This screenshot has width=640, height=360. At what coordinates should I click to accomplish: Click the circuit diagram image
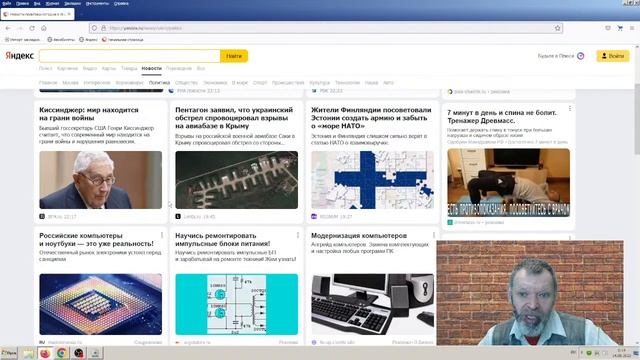pyautogui.click(x=236, y=304)
